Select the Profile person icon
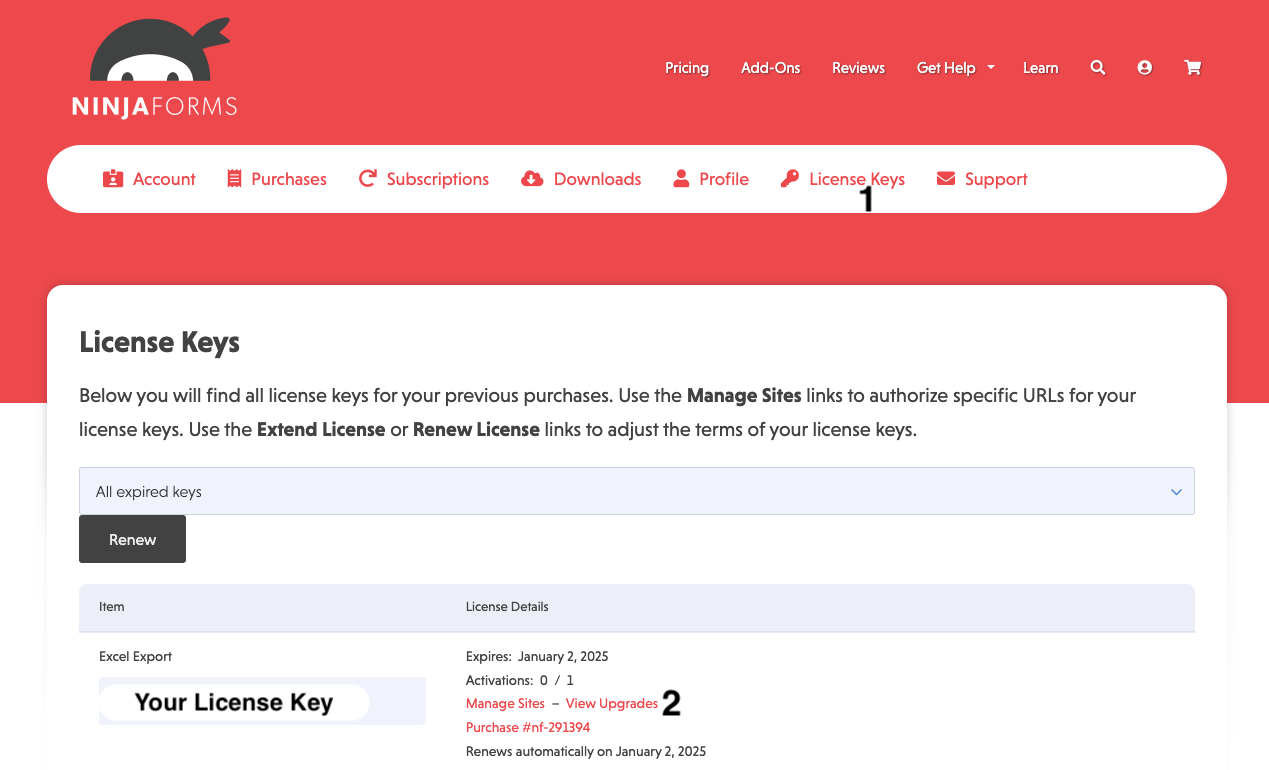Image resolution: width=1269 pixels, height=770 pixels. tap(681, 178)
